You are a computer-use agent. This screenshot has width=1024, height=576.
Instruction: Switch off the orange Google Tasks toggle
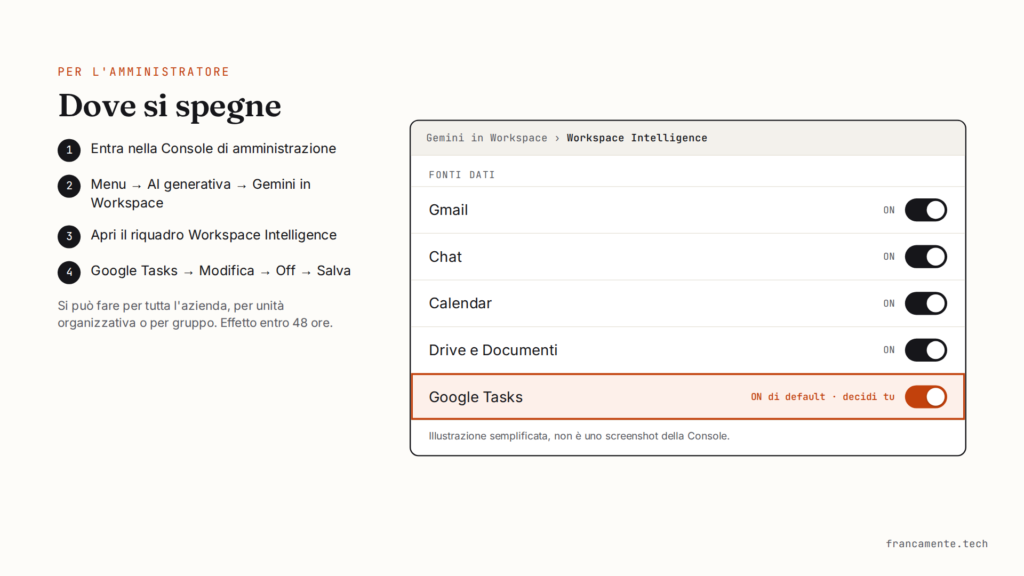coord(925,397)
